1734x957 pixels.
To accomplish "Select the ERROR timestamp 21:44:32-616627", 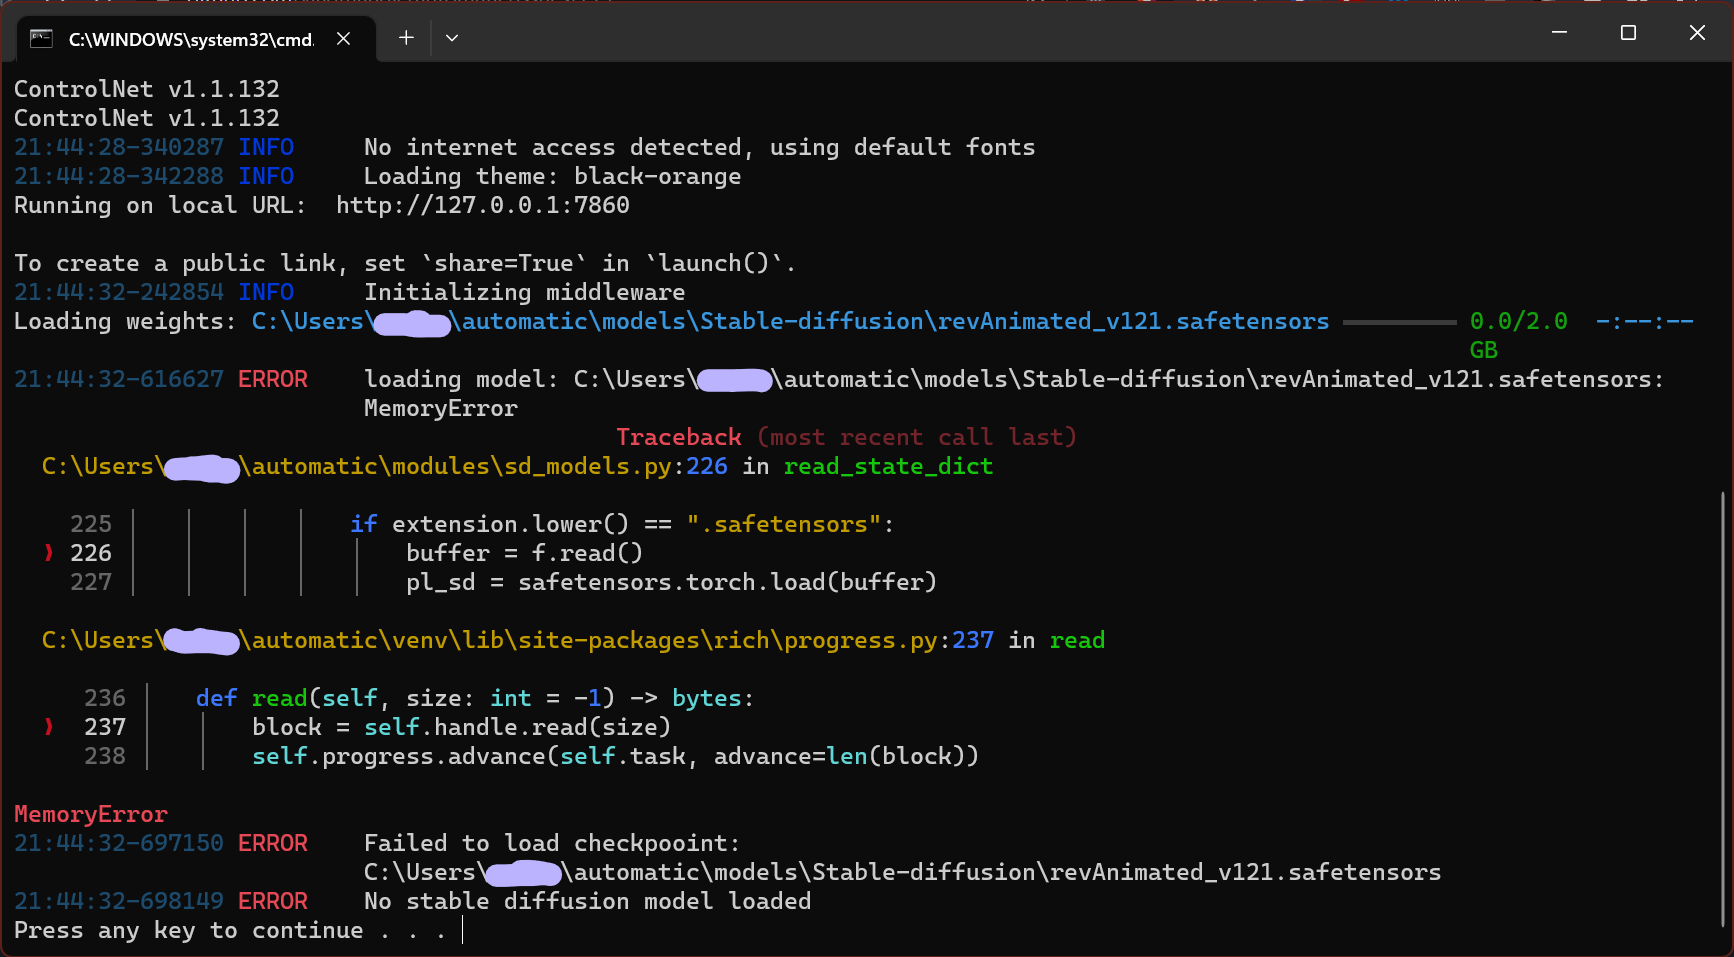I will pos(118,379).
